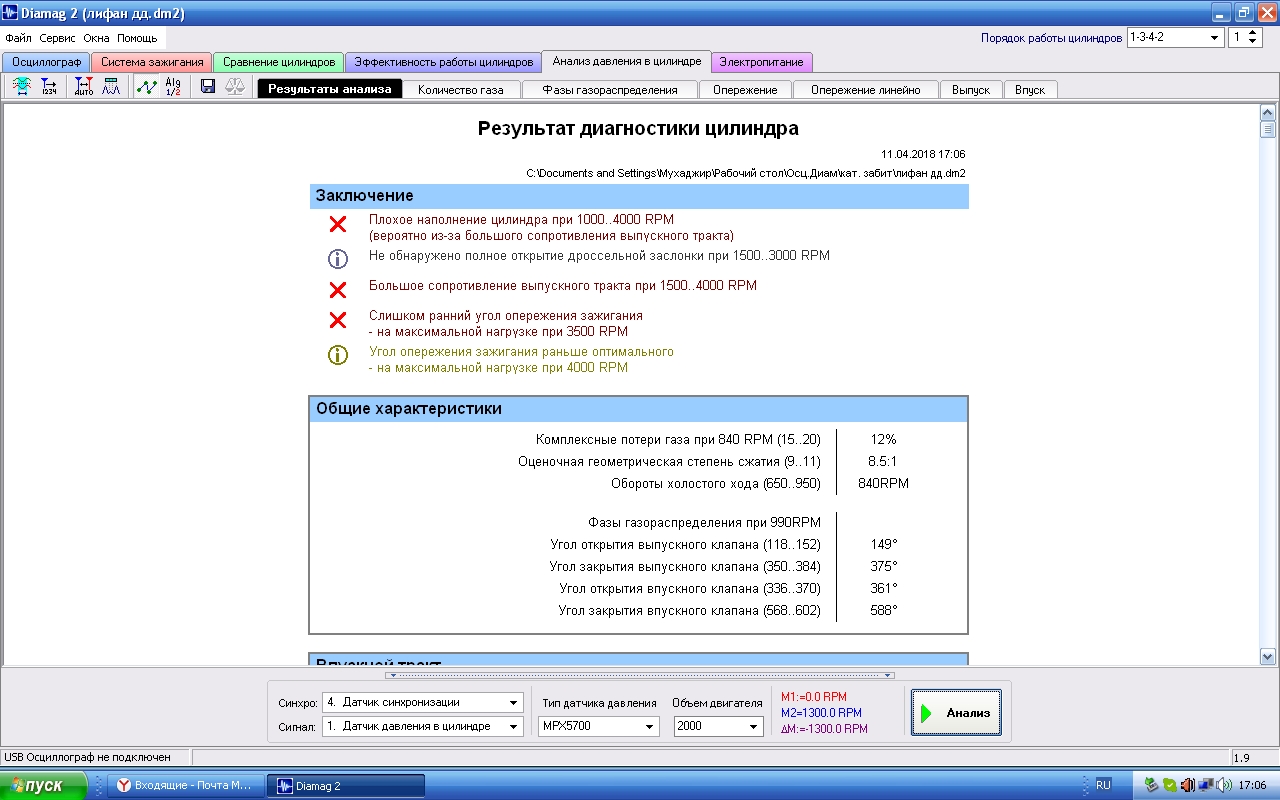Click the RU language indicator in taskbar
This screenshot has height=800, width=1280.
[1103, 785]
